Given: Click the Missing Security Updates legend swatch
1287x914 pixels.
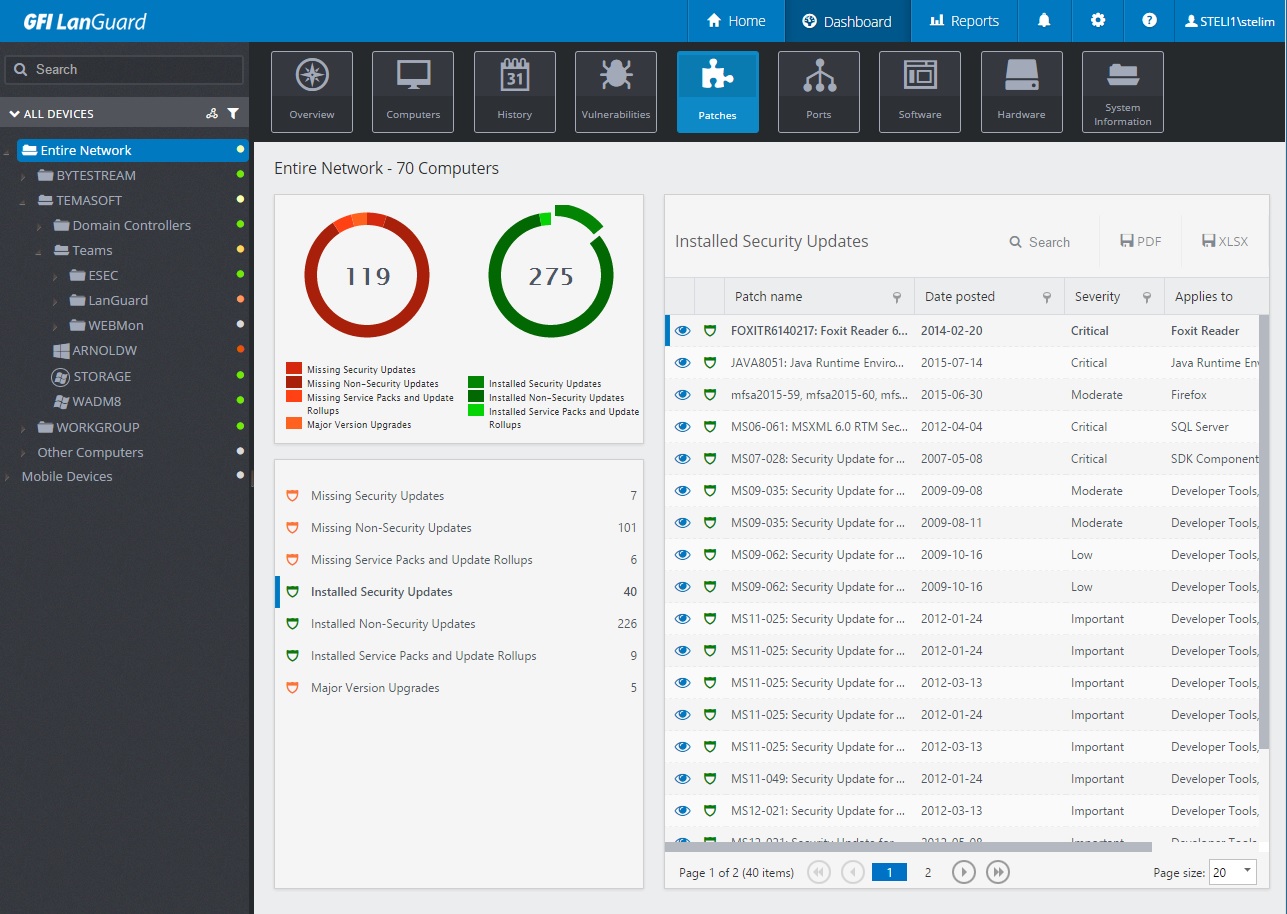Looking at the screenshot, I should pyautogui.click(x=293, y=370).
